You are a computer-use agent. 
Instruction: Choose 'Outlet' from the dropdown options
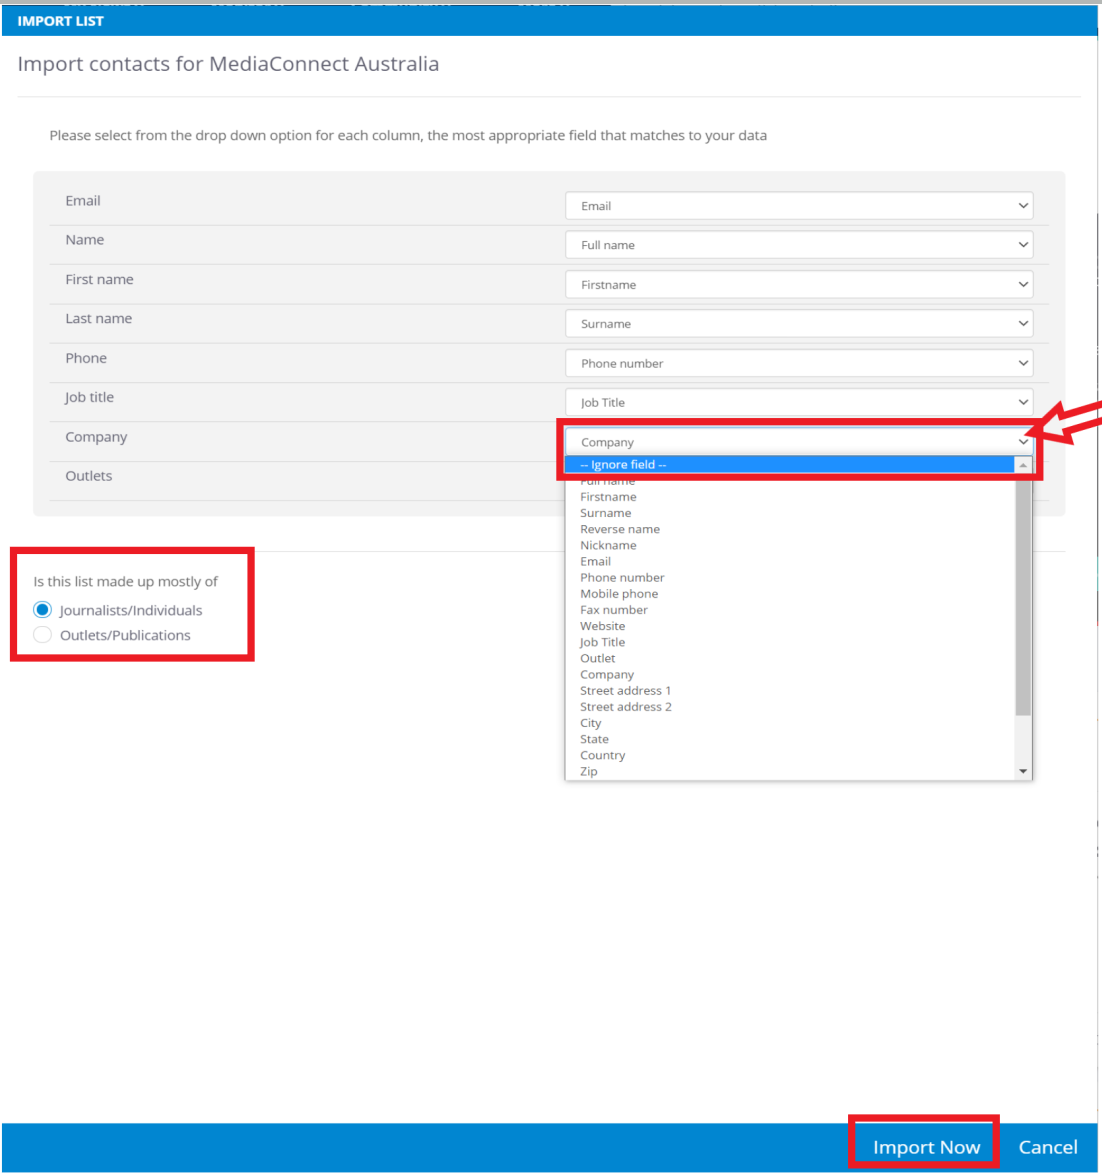tap(598, 658)
